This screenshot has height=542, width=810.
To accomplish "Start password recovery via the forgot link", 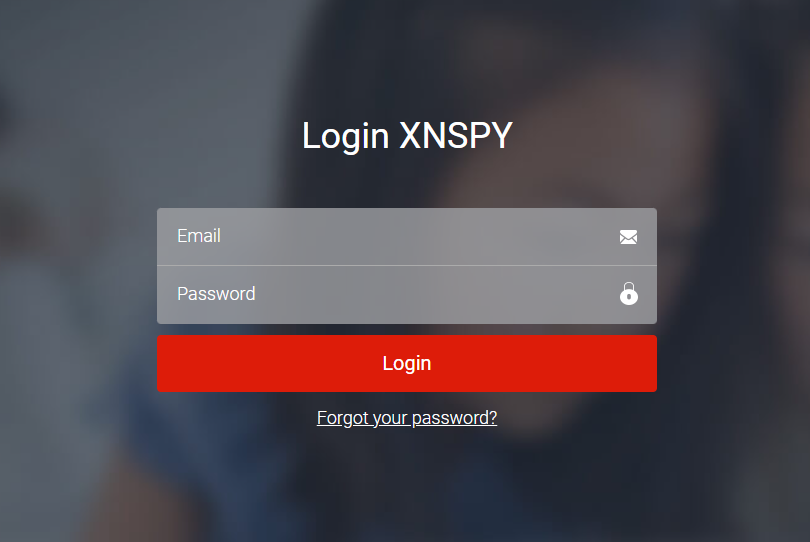I will pyautogui.click(x=407, y=417).
